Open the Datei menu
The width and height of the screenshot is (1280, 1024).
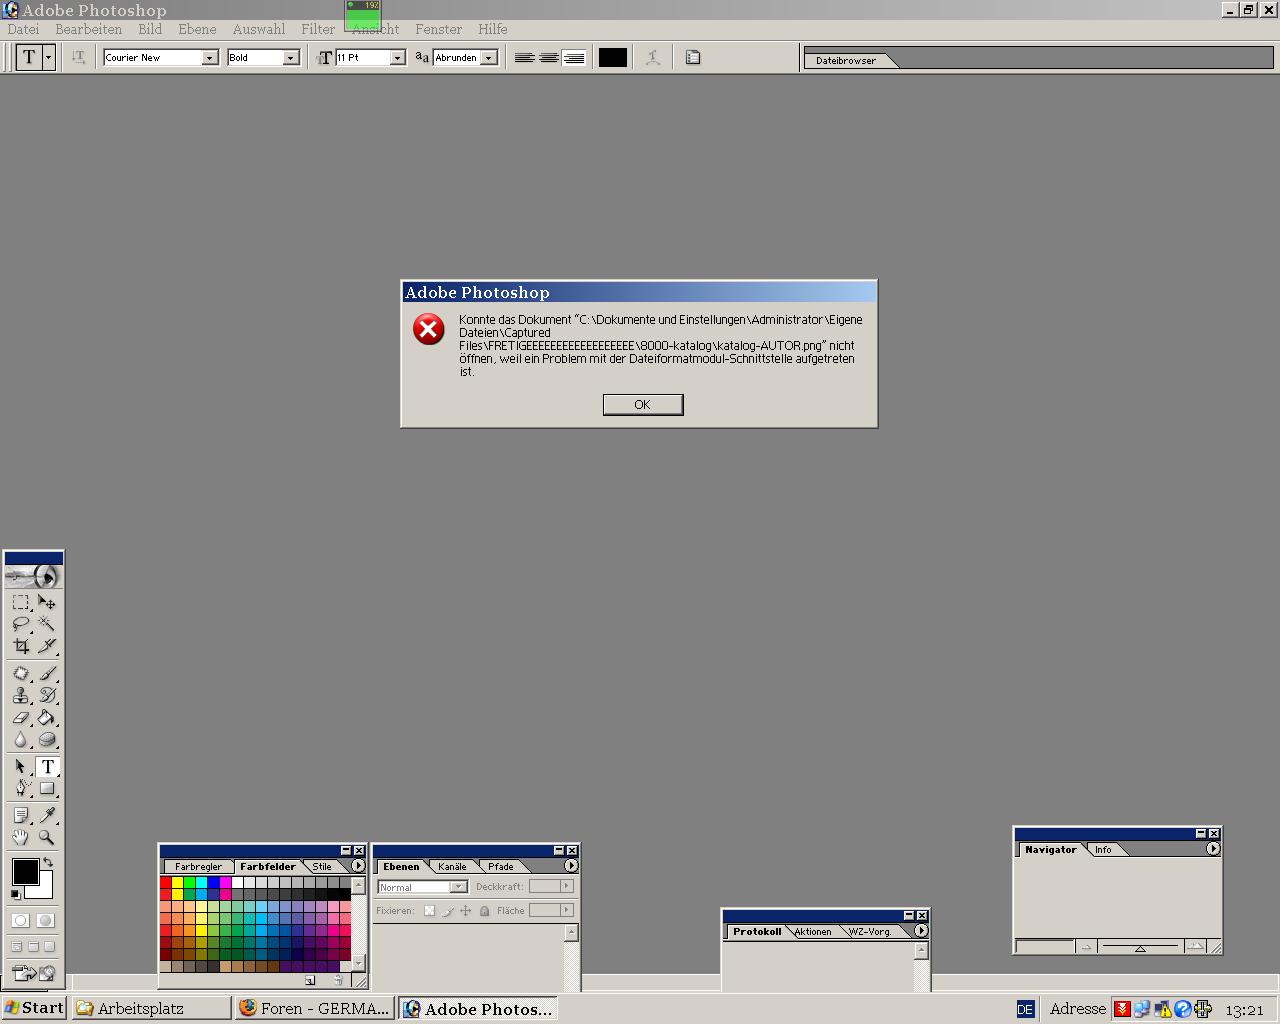click(23, 30)
